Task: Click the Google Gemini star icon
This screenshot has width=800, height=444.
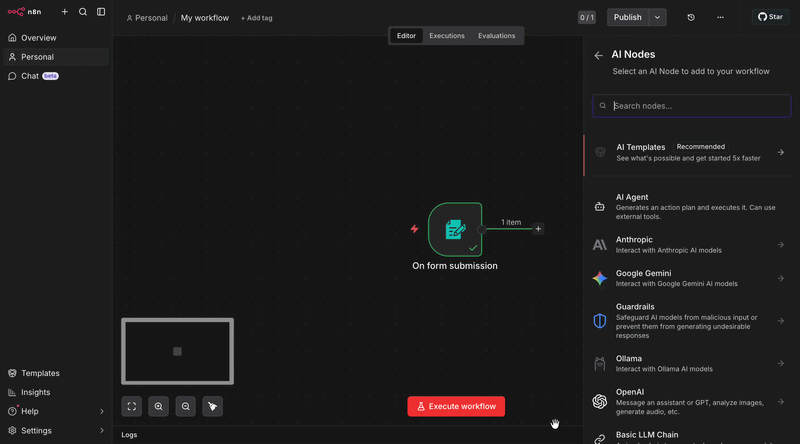Action: 599,279
